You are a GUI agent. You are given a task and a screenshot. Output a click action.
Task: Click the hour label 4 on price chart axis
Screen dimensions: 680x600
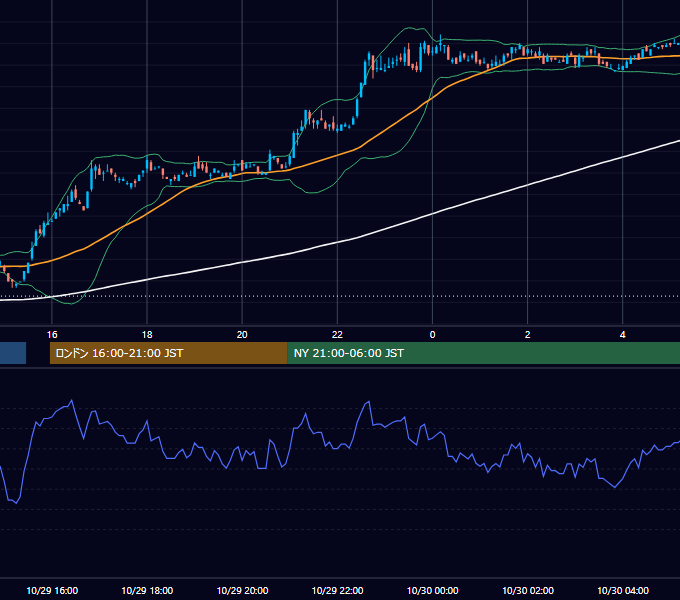pos(622,335)
